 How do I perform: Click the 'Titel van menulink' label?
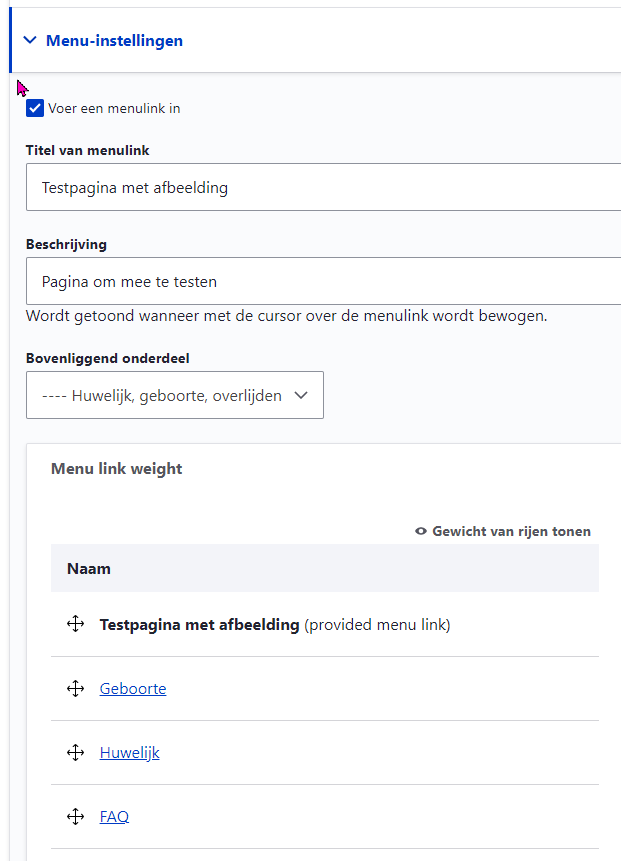click(88, 150)
